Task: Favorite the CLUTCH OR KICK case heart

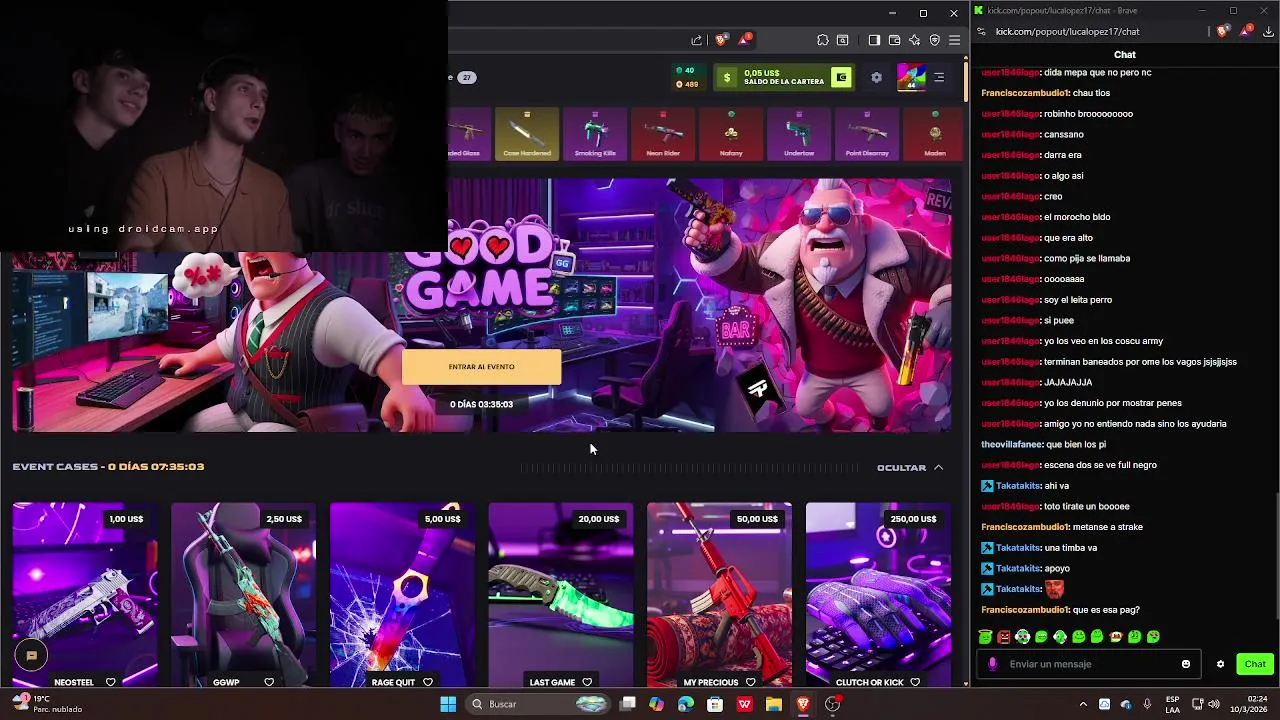Action: point(915,682)
